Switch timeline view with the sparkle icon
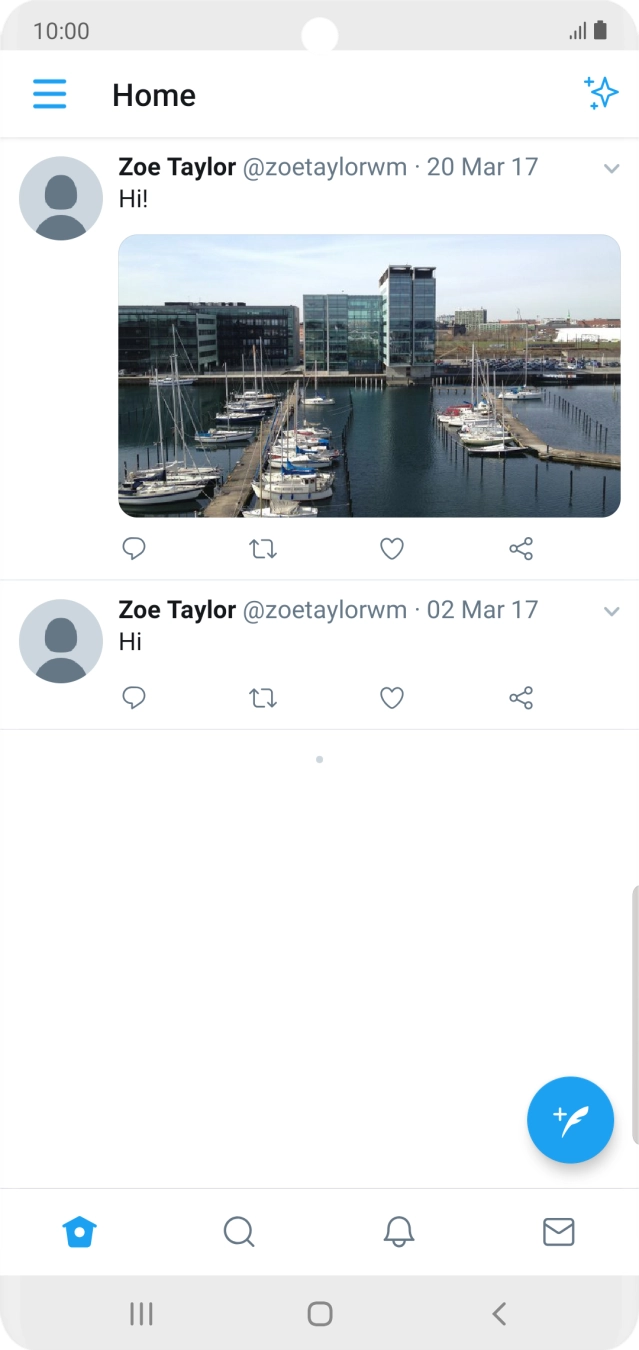639x1350 pixels. [x=602, y=93]
